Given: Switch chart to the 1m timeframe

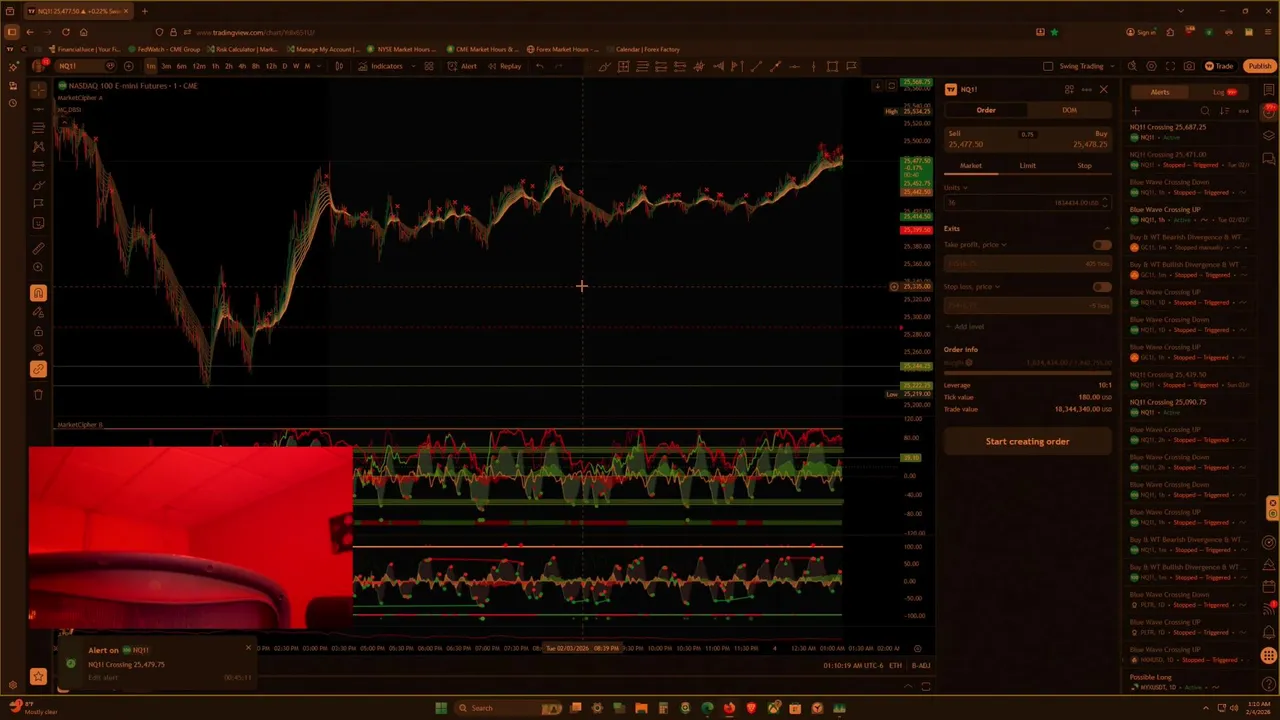Looking at the screenshot, I should pos(151,66).
